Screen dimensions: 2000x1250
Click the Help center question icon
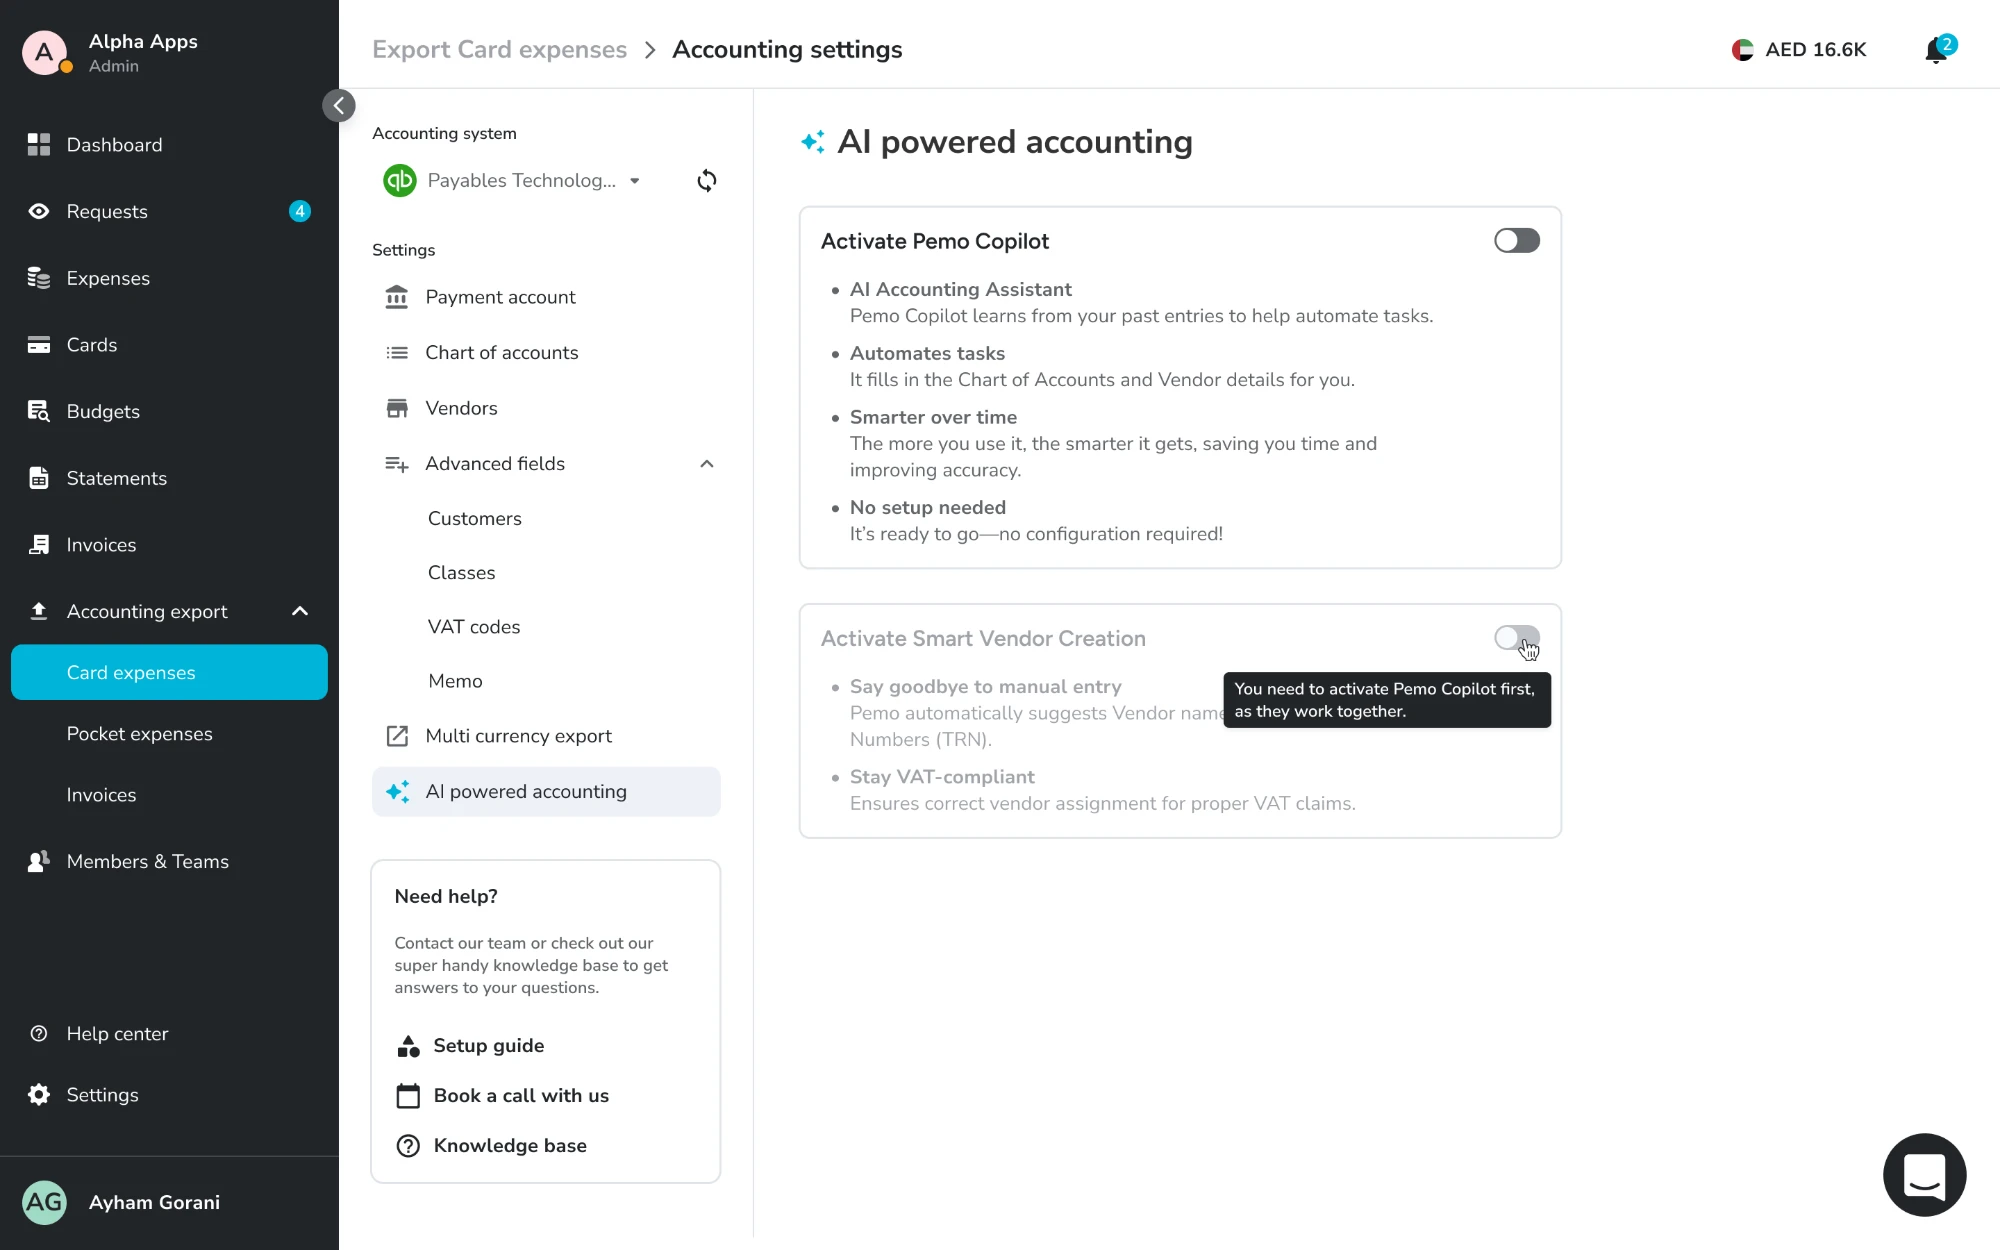tap(39, 1034)
